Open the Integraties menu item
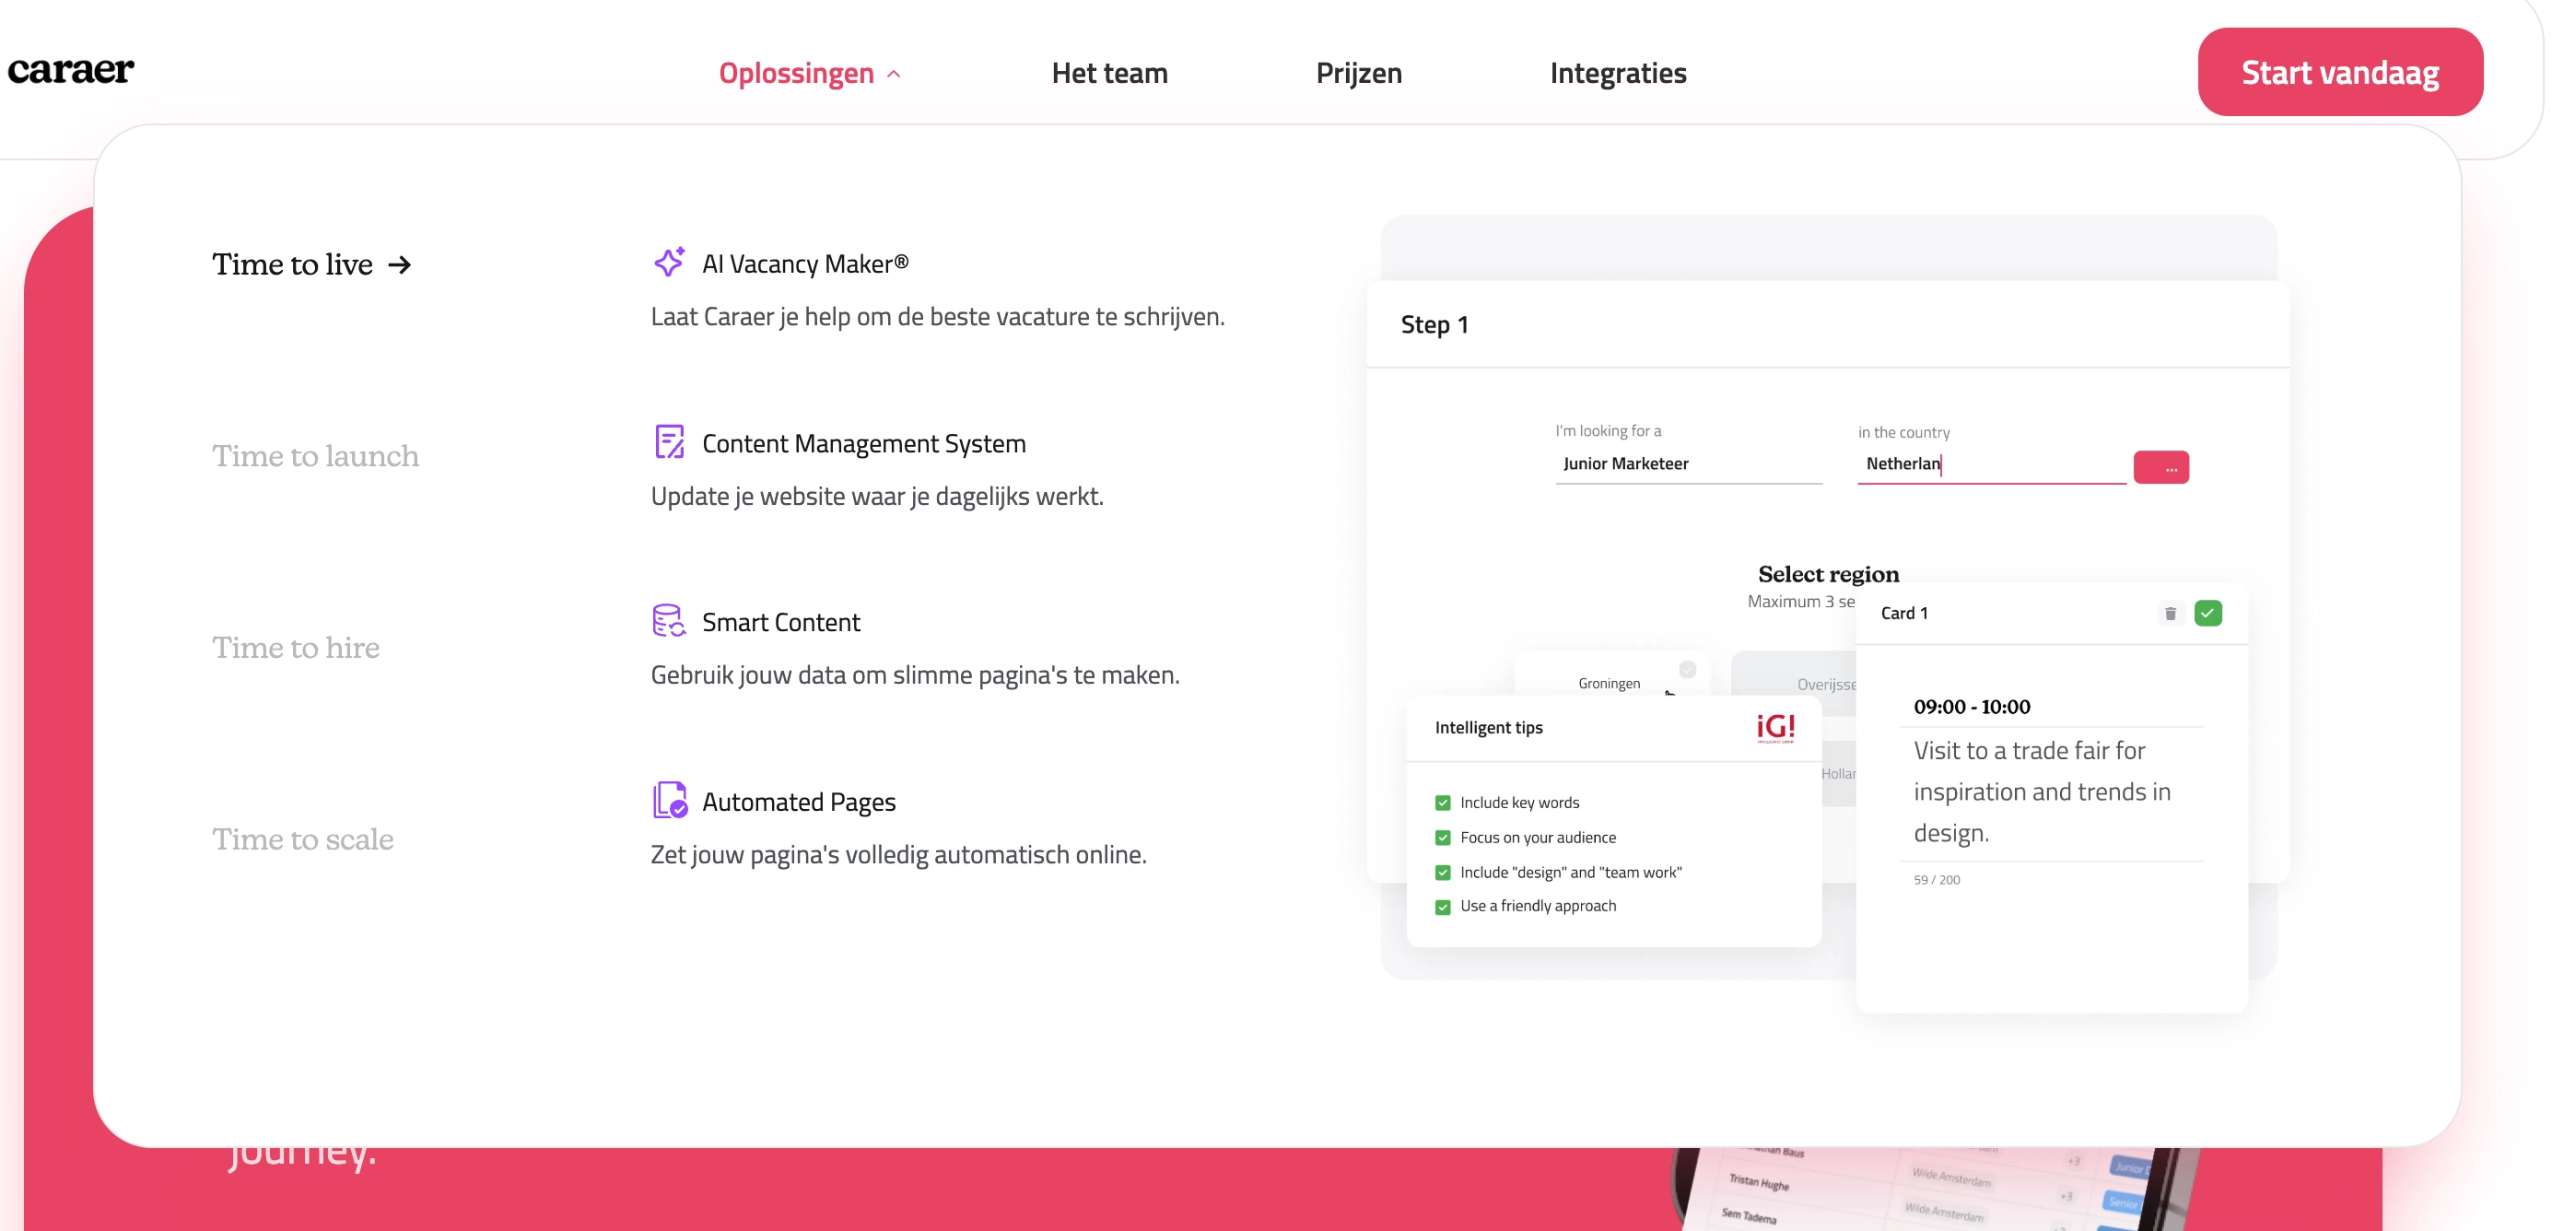Image resolution: width=2576 pixels, height=1231 pixels. click(x=1617, y=73)
